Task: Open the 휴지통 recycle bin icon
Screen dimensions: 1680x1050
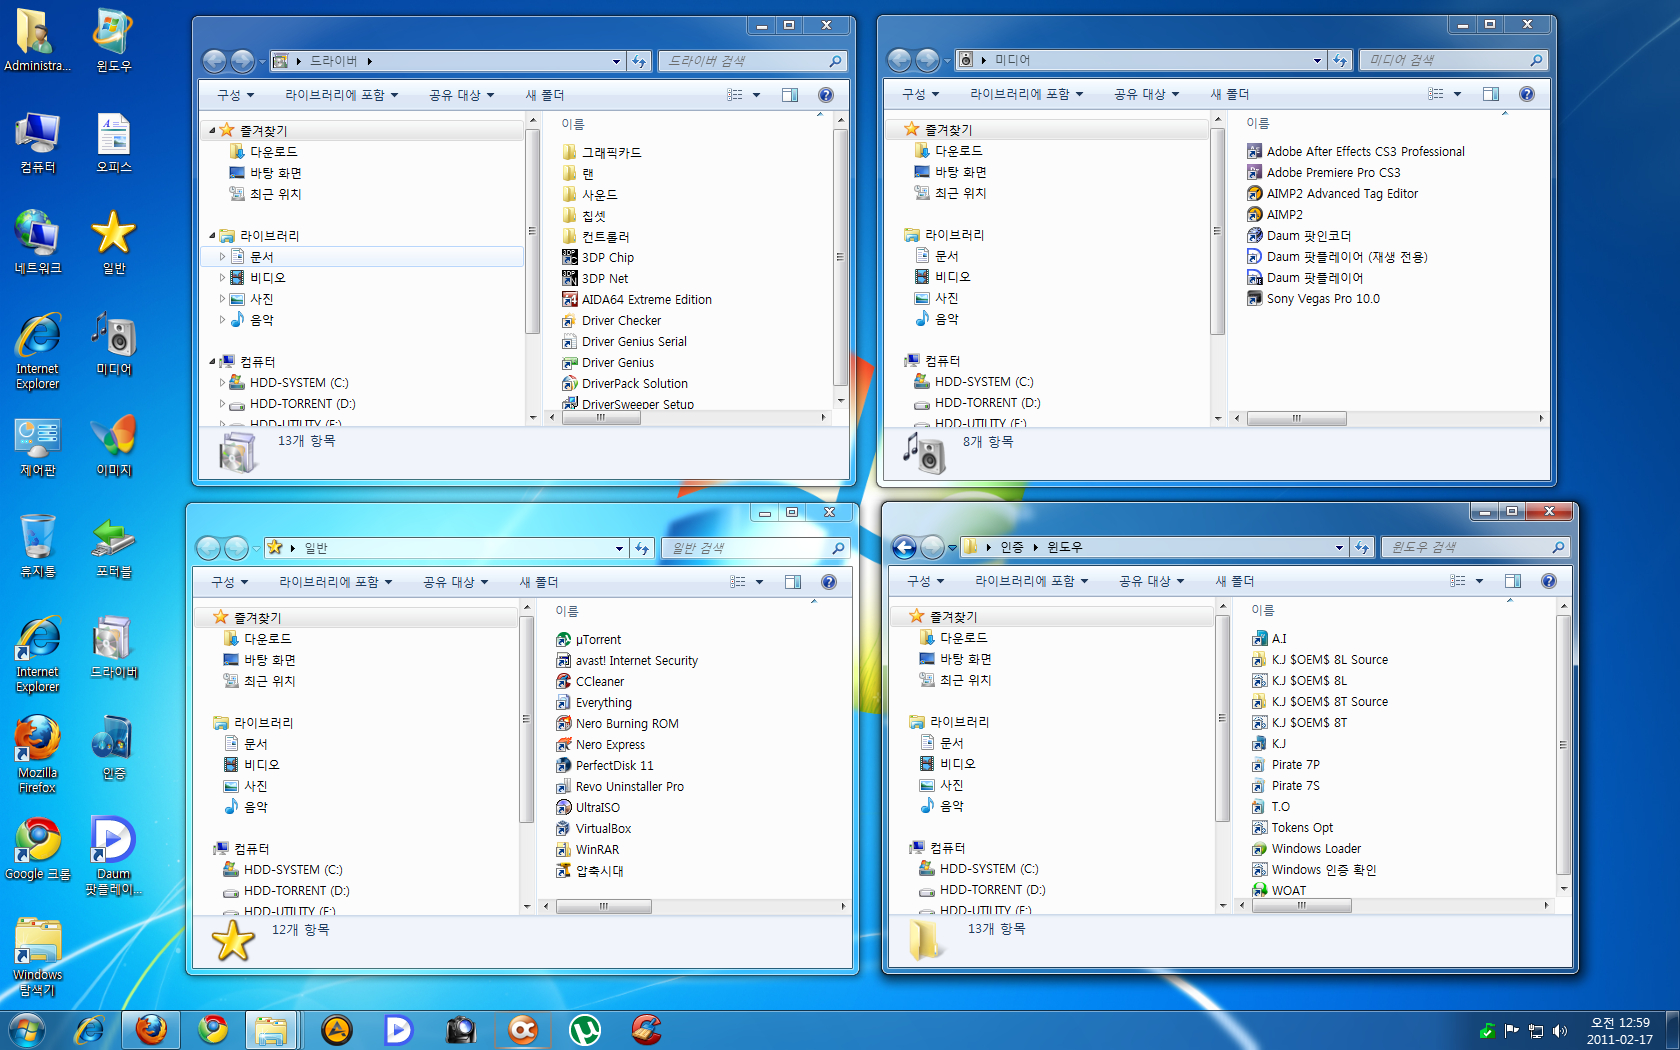Action: click(37, 546)
